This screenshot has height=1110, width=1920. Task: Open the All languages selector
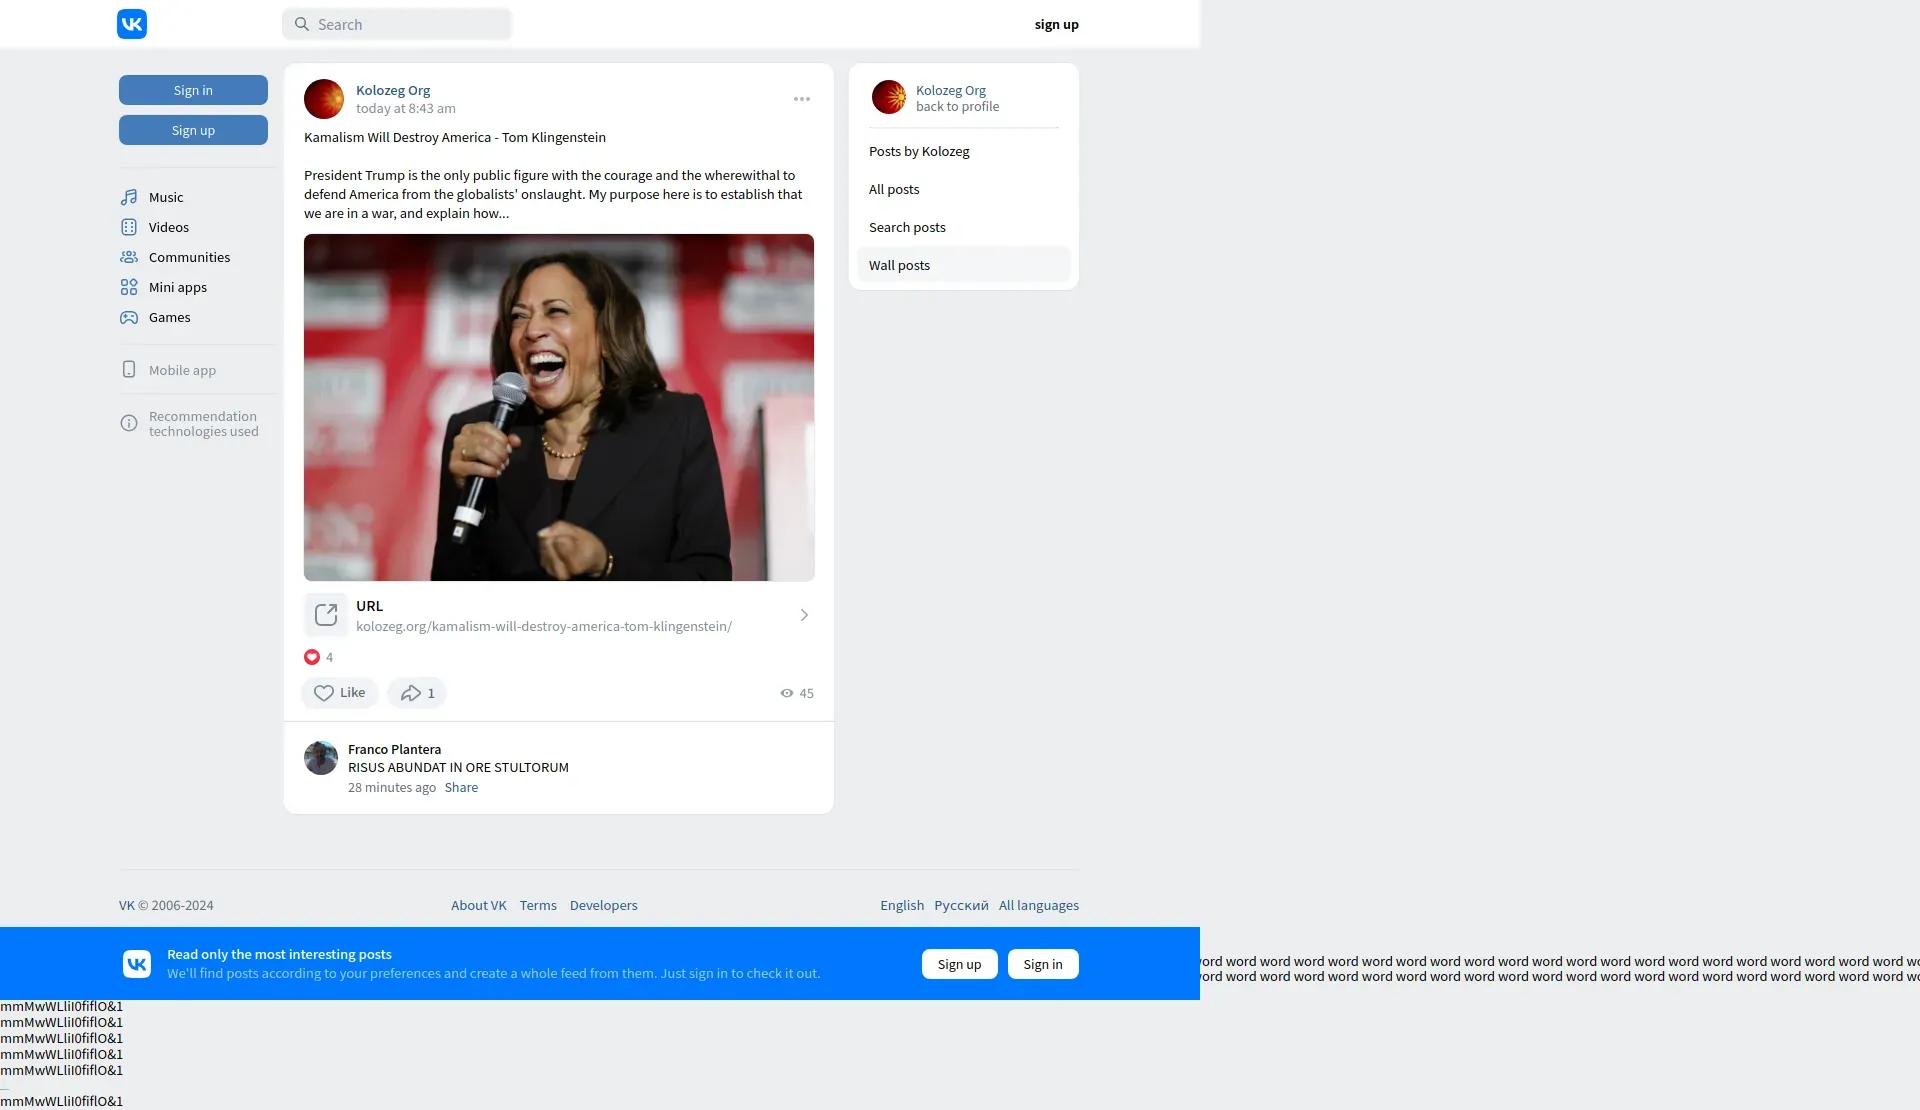coord(1038,905)
